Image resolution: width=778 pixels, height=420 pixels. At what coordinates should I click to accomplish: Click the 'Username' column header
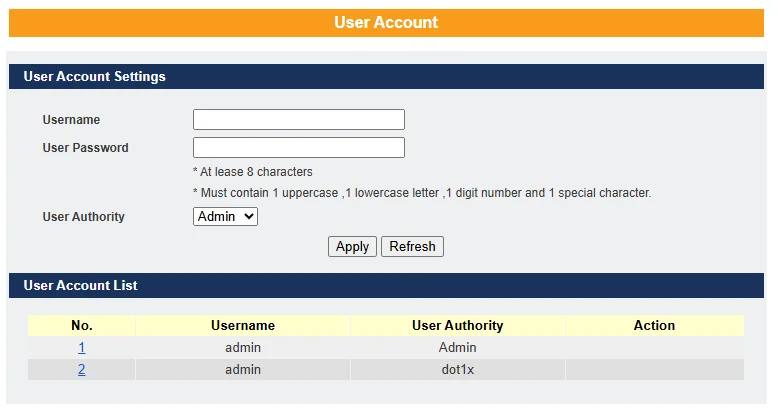(x=243, y=325)
